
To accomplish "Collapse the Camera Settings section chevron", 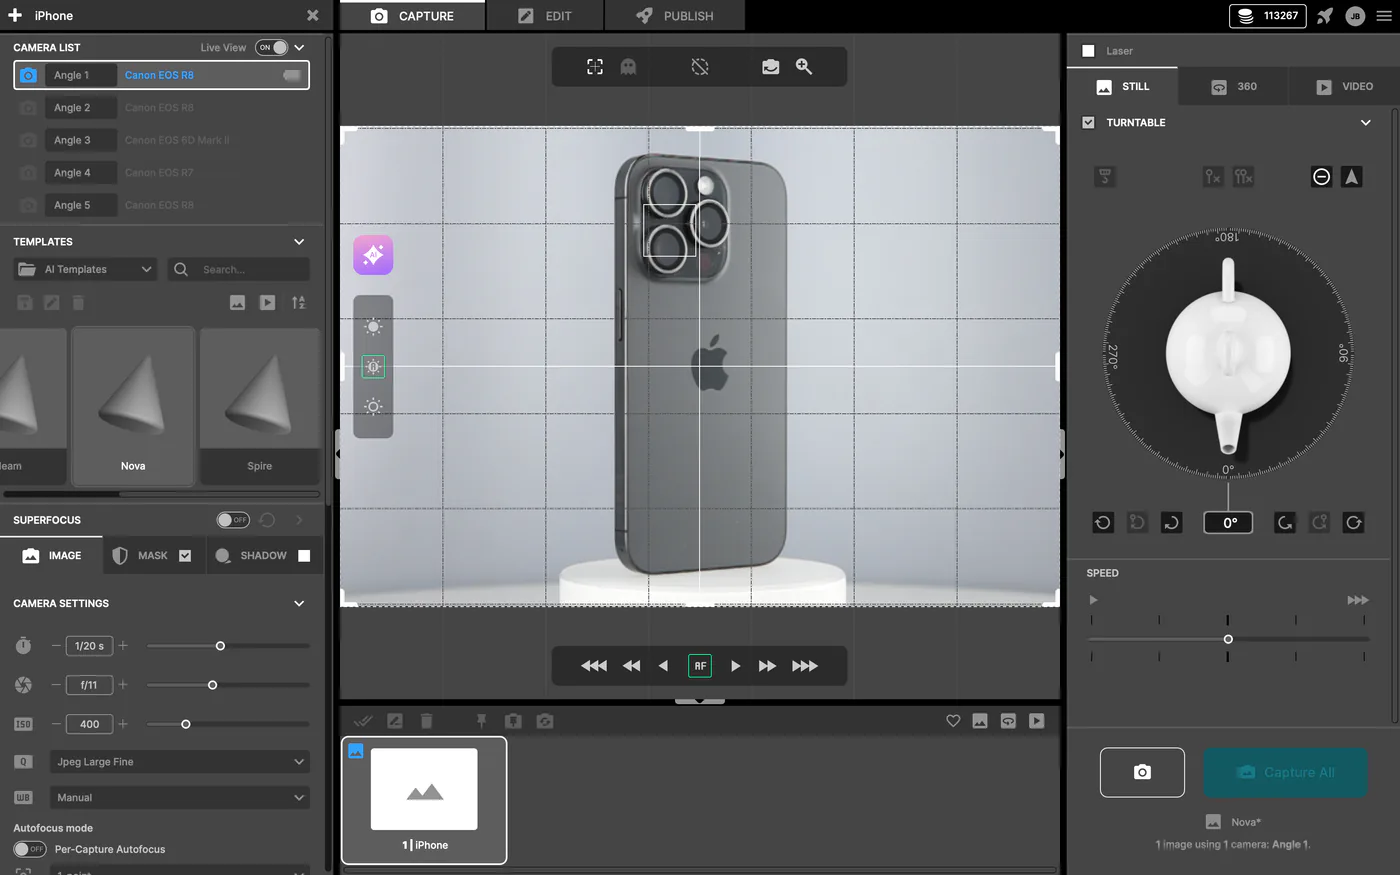I will point(299,604).
